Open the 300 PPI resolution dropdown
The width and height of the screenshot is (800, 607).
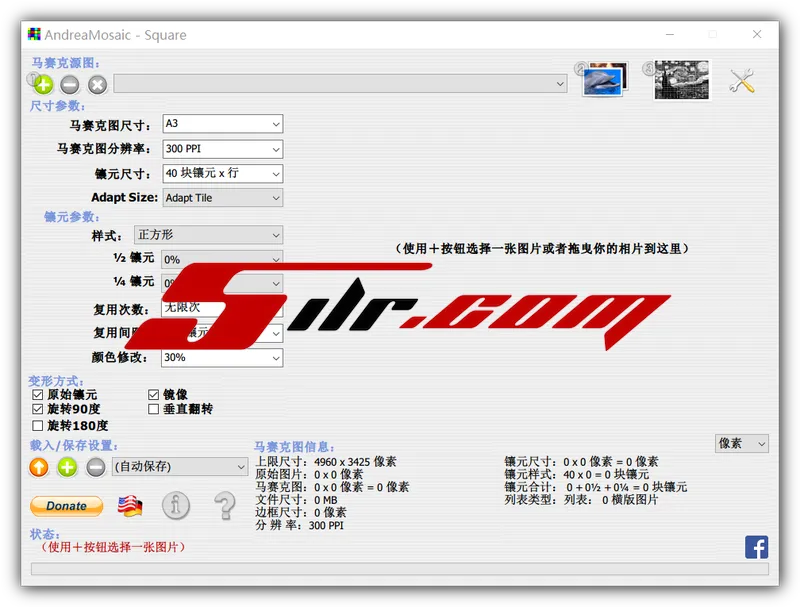point(222,149)
